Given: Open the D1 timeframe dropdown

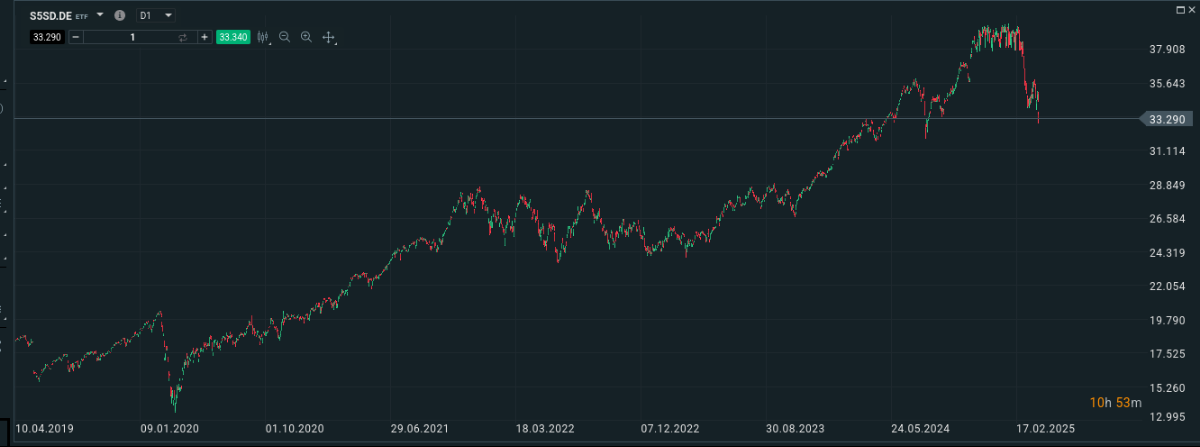Looking at the screenshot, I should (155, 16).
